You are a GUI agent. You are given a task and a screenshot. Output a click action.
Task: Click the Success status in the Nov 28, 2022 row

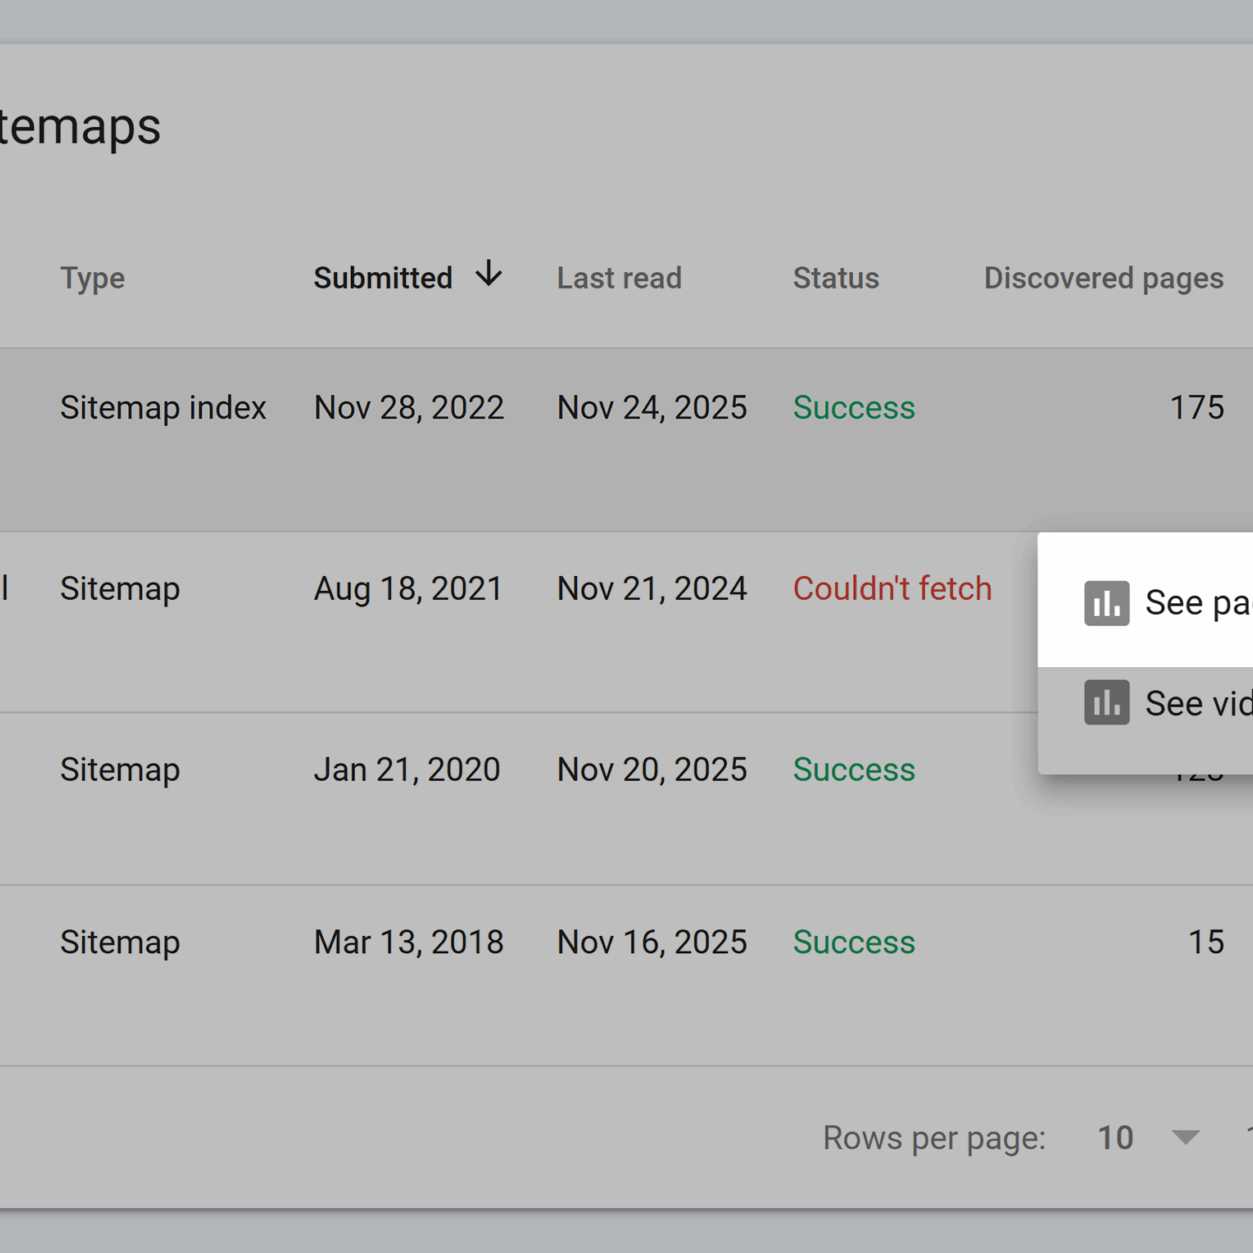tap(854, 408)
